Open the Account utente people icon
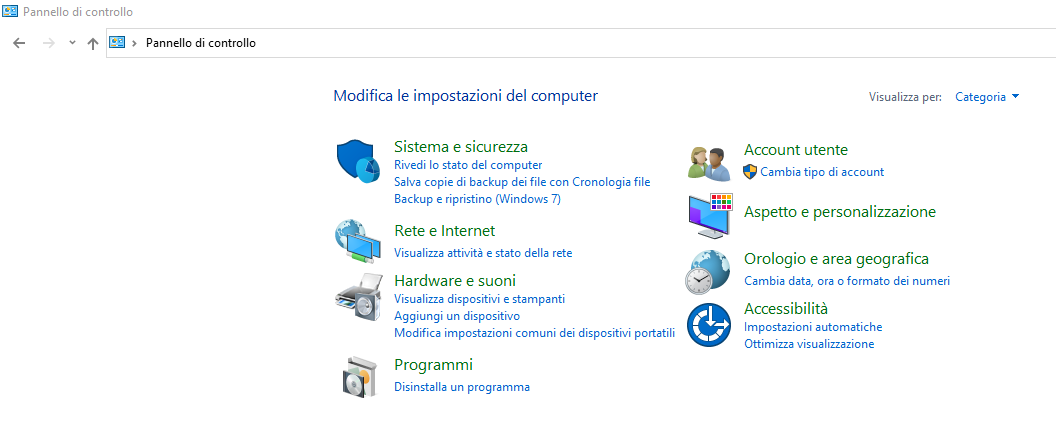Image resolution: width=1056 pixels, height=430 pixels. (x=708, y=164)
